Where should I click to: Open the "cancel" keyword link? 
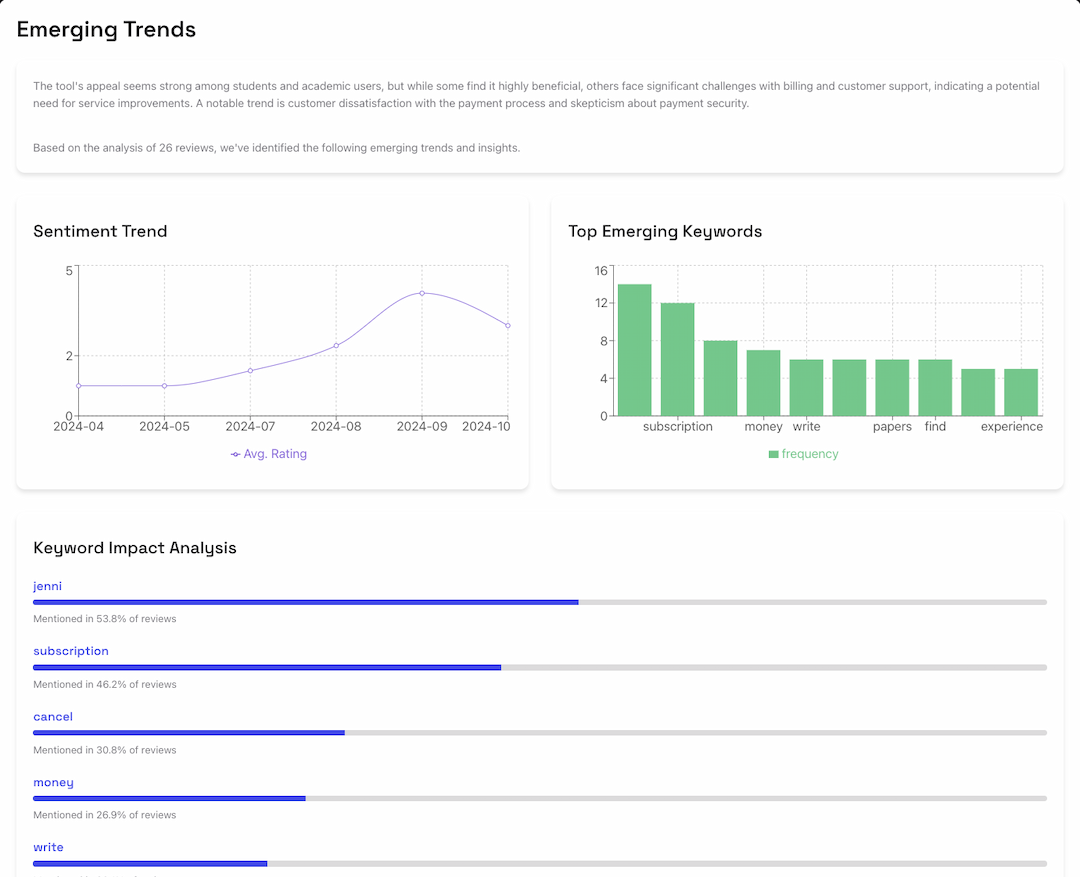tap(52, 717)
